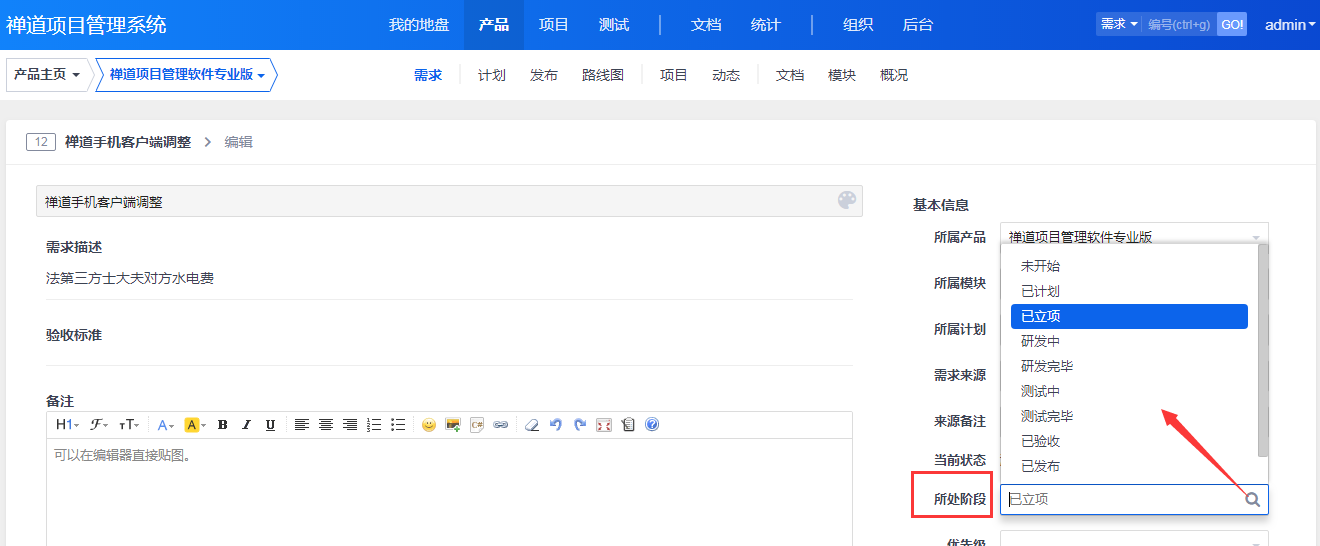
Task: Open 组织 top navigation tab
Action: point(858,25)
